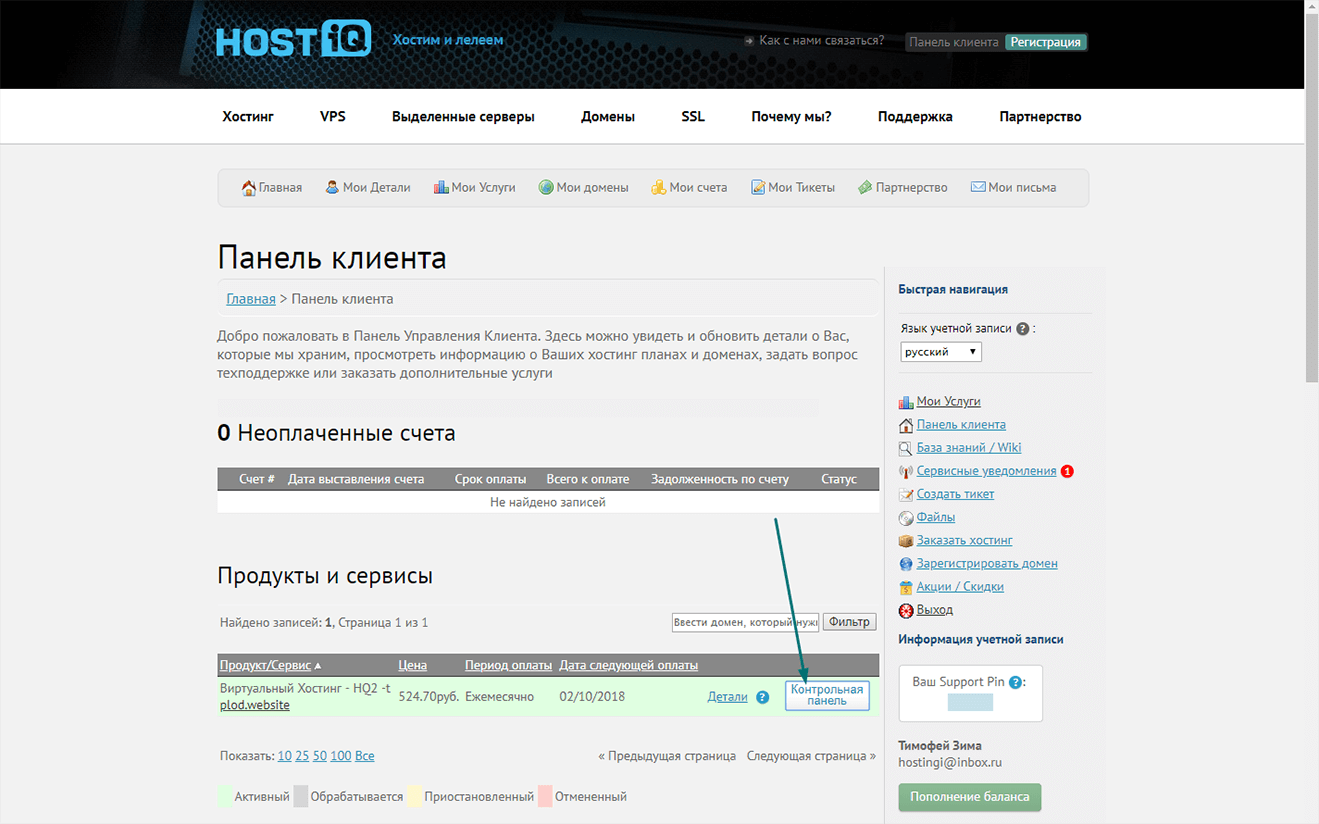Click the Главная breadcrumb link
This screenshot has width=1319, height=824.
pyautogui.click(x=251, y=299)
